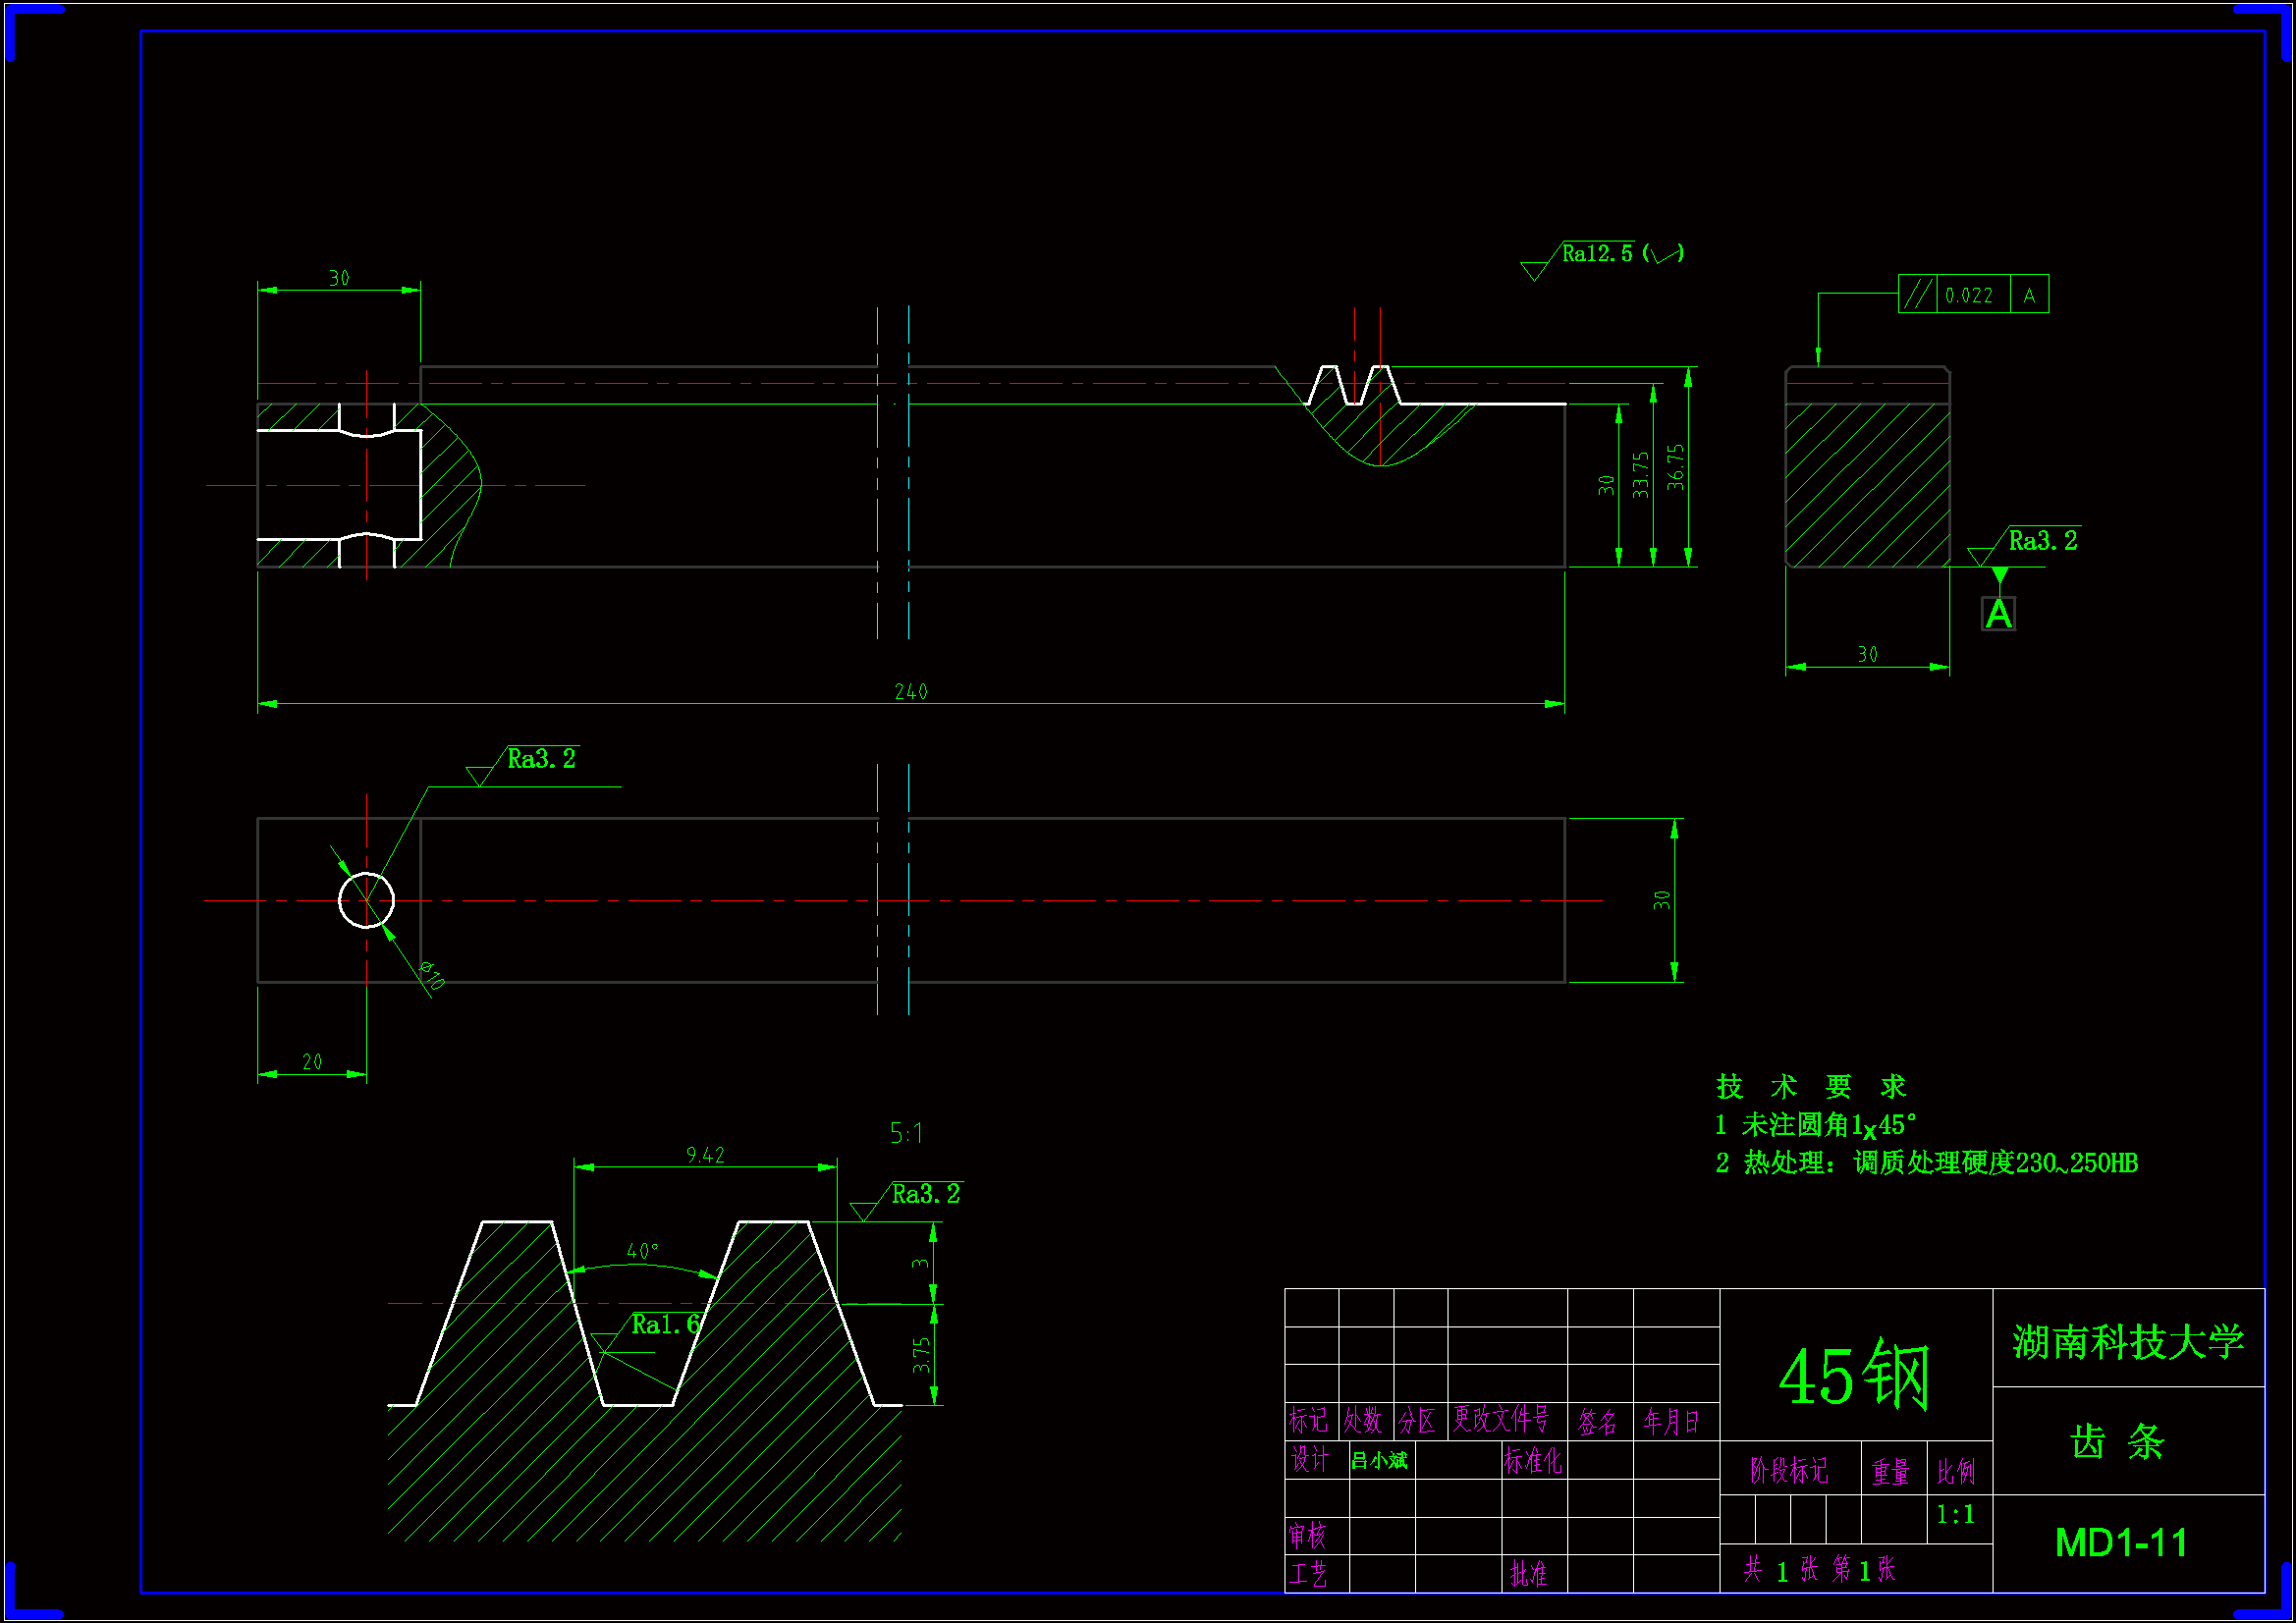Select the 40° tooth angle dimension

pos(642,1252)
